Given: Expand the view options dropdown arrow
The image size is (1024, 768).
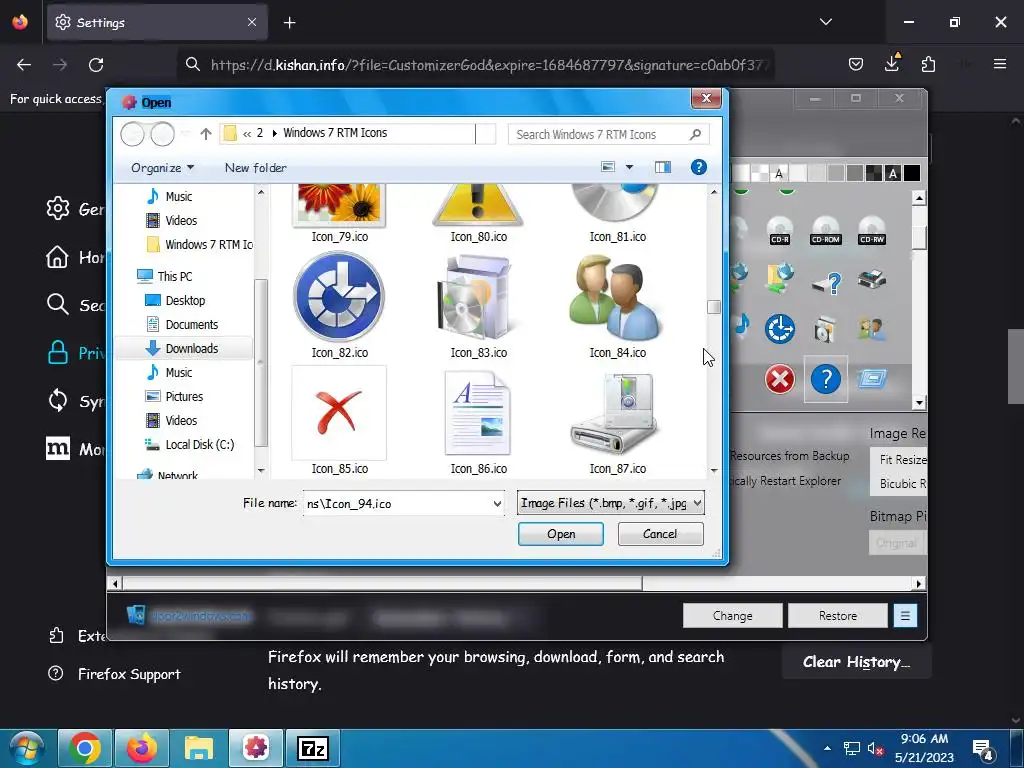Looking at the screenshot, I should [630, 167].
